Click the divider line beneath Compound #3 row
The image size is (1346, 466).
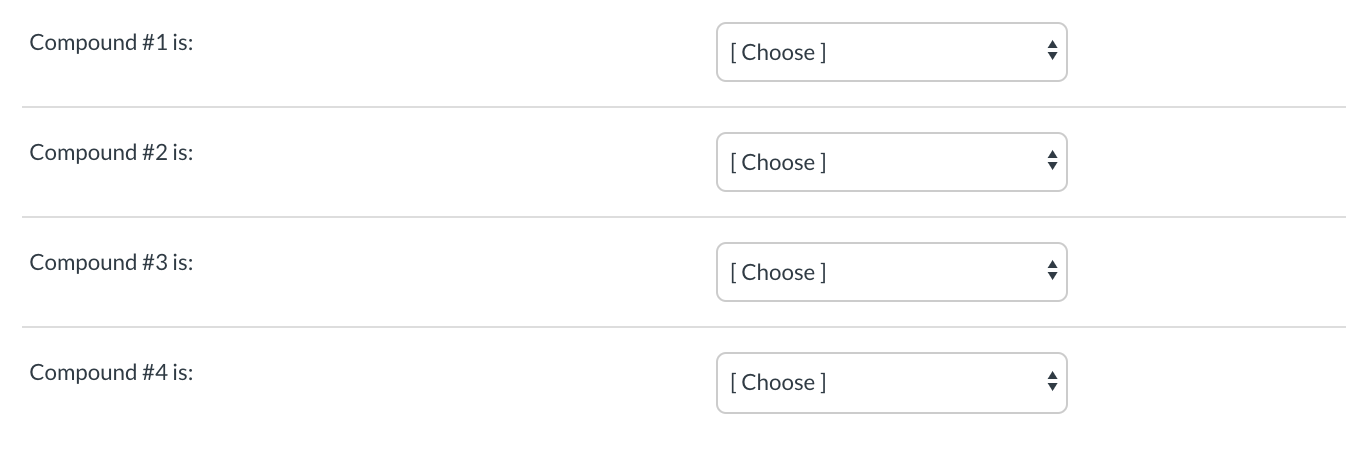pyautogui.click(x=684, y=327)
